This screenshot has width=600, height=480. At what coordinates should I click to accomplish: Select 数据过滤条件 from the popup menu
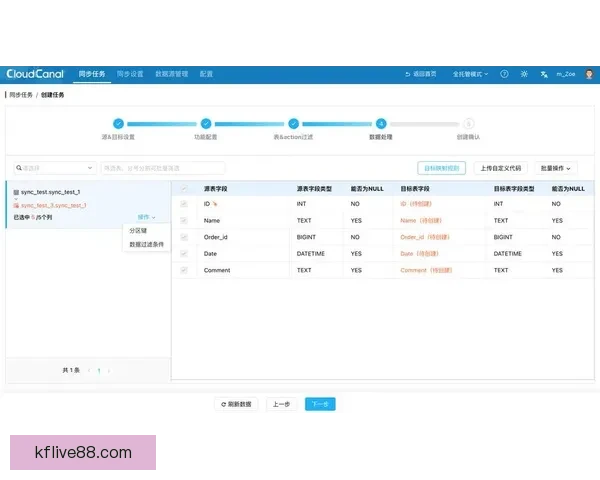coord(147,244)
